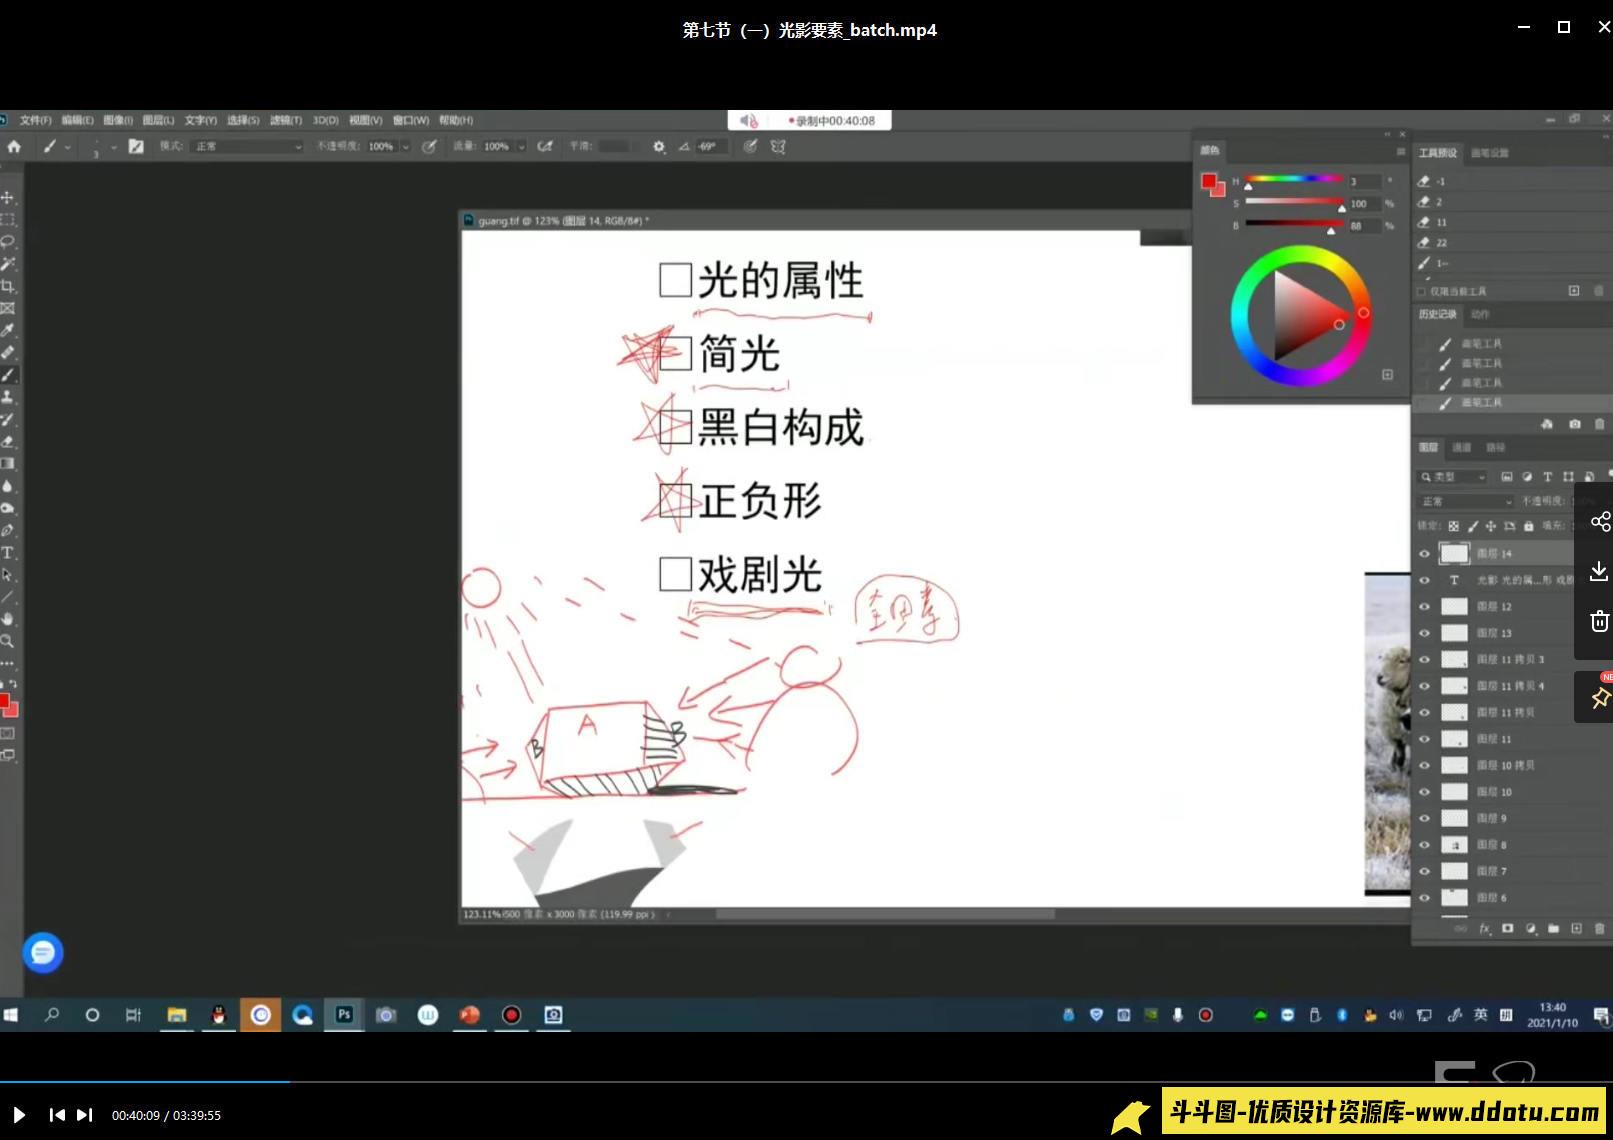
Task: Open the Color panel flyout menu
Action: 1400,151
